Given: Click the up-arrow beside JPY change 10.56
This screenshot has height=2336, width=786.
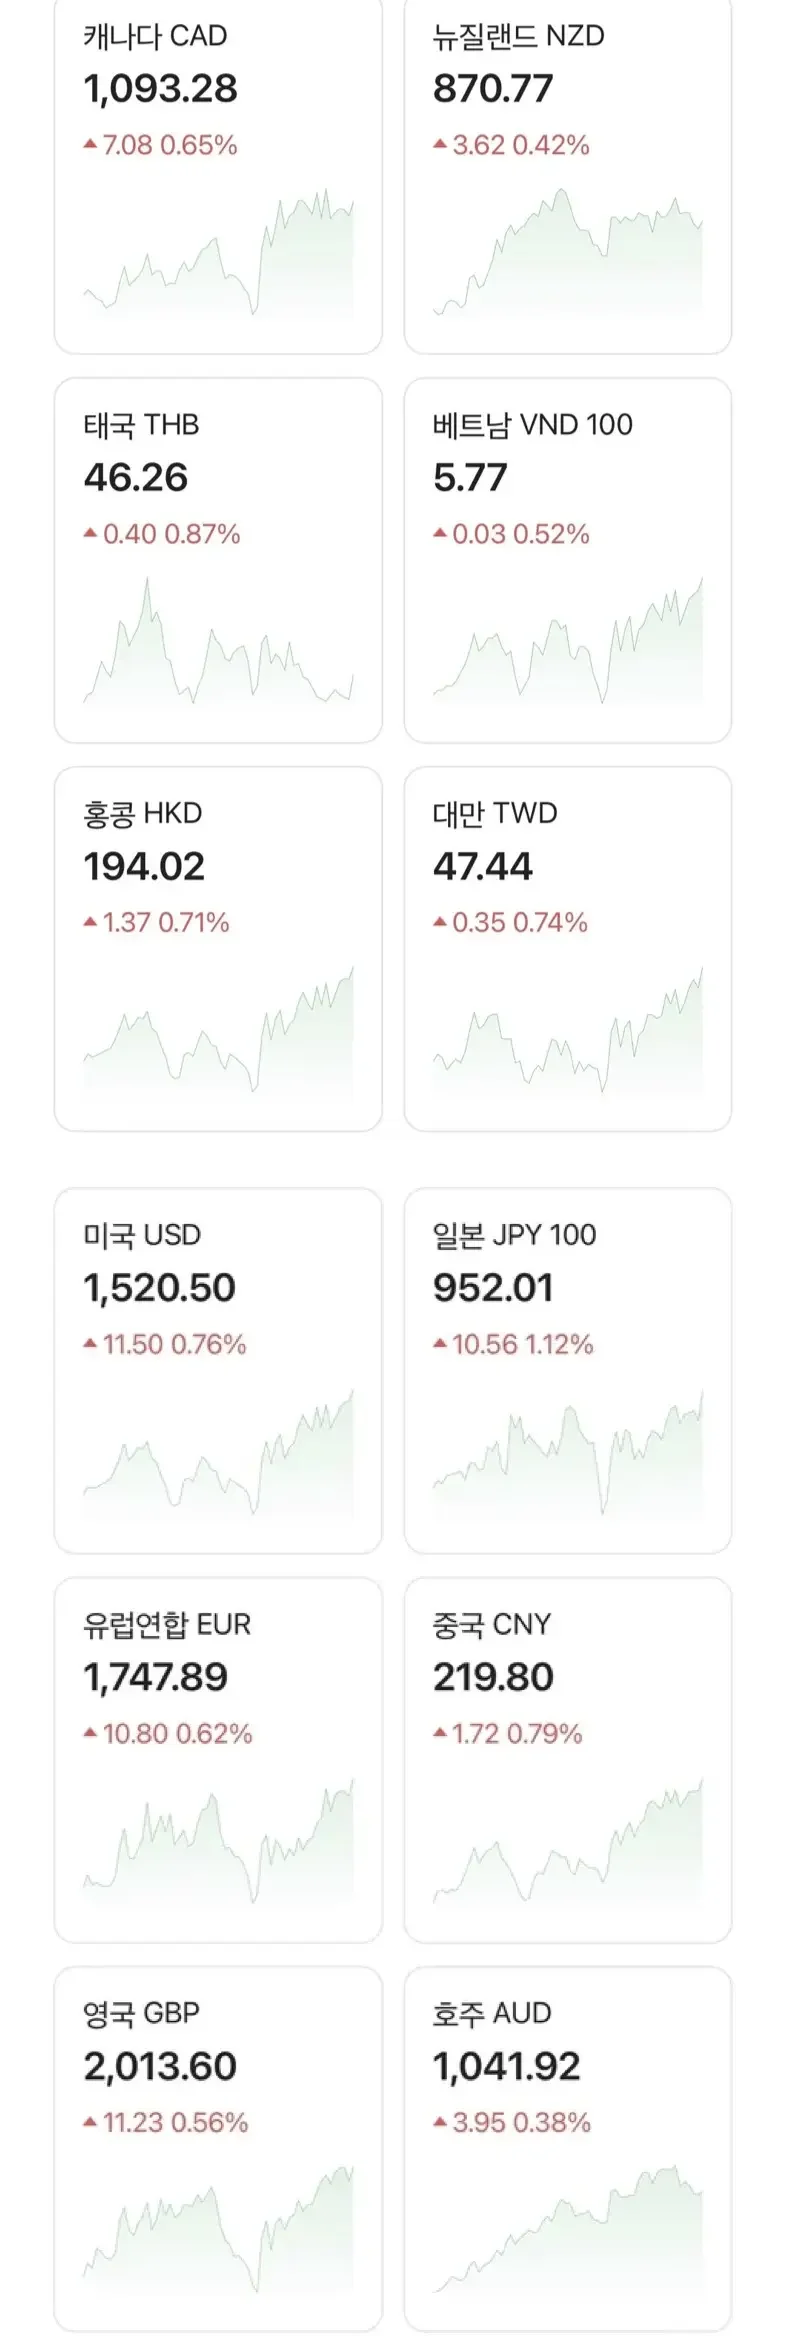Looking at the screenshot, I should point(440,1344).
